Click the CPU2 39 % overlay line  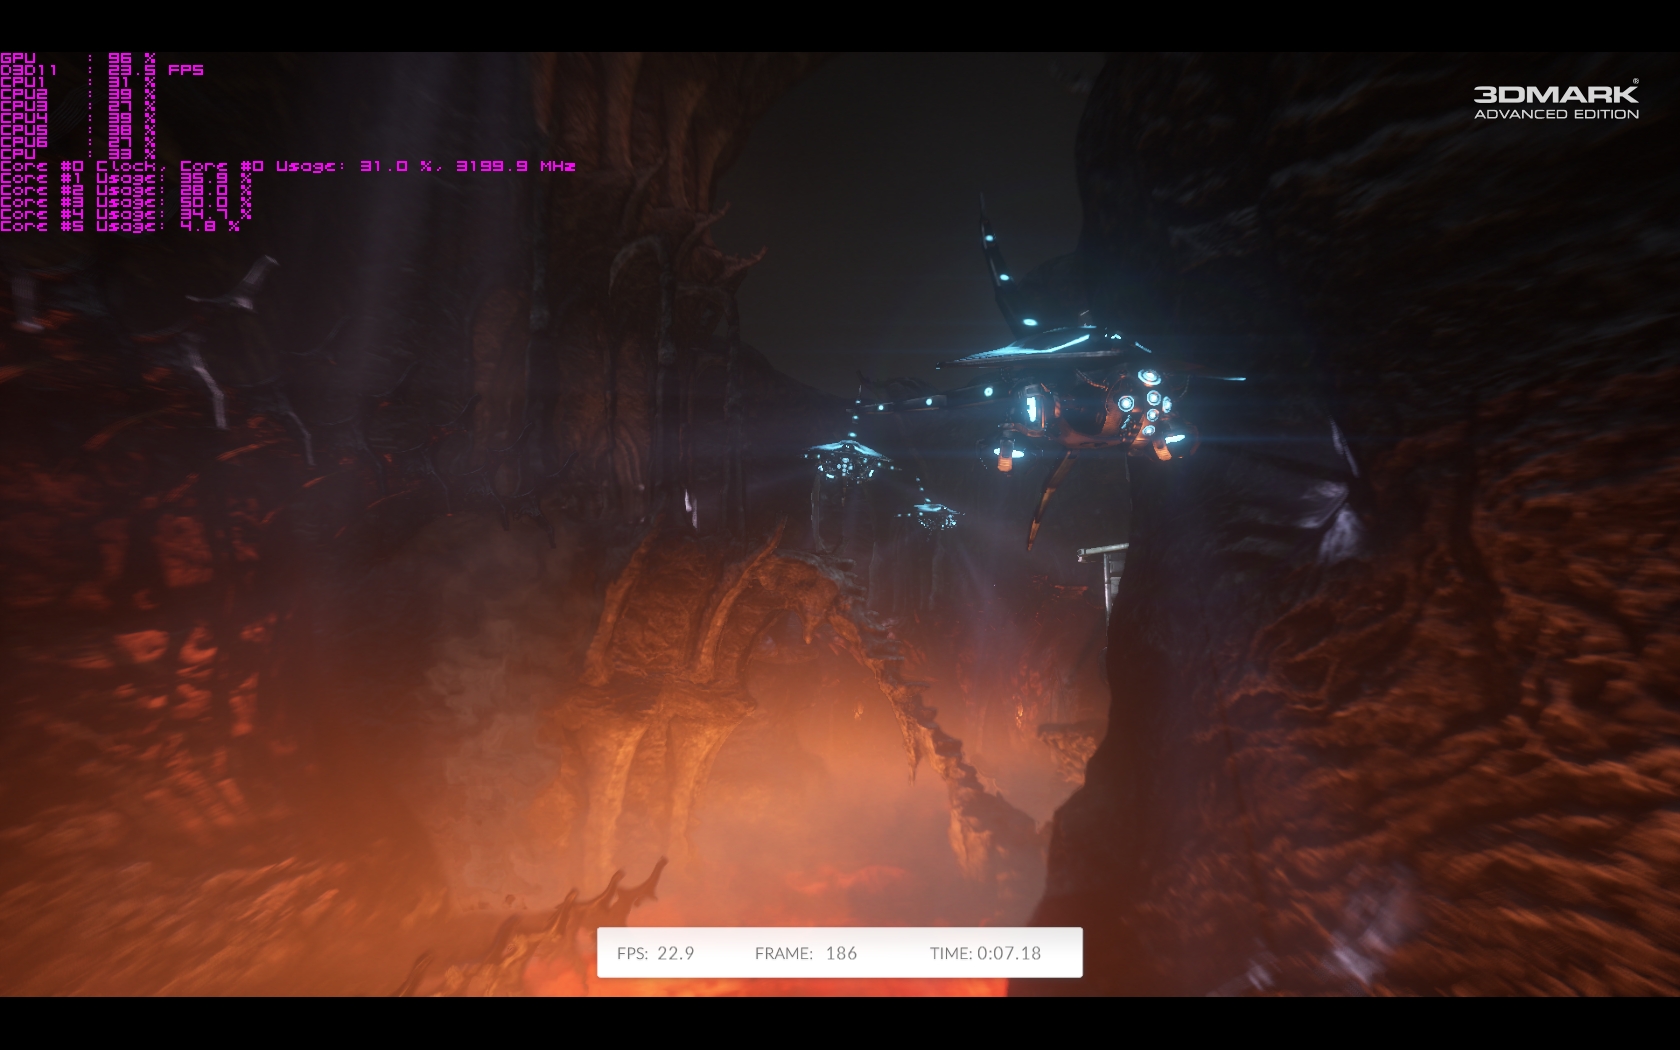[x=78, y=94]
